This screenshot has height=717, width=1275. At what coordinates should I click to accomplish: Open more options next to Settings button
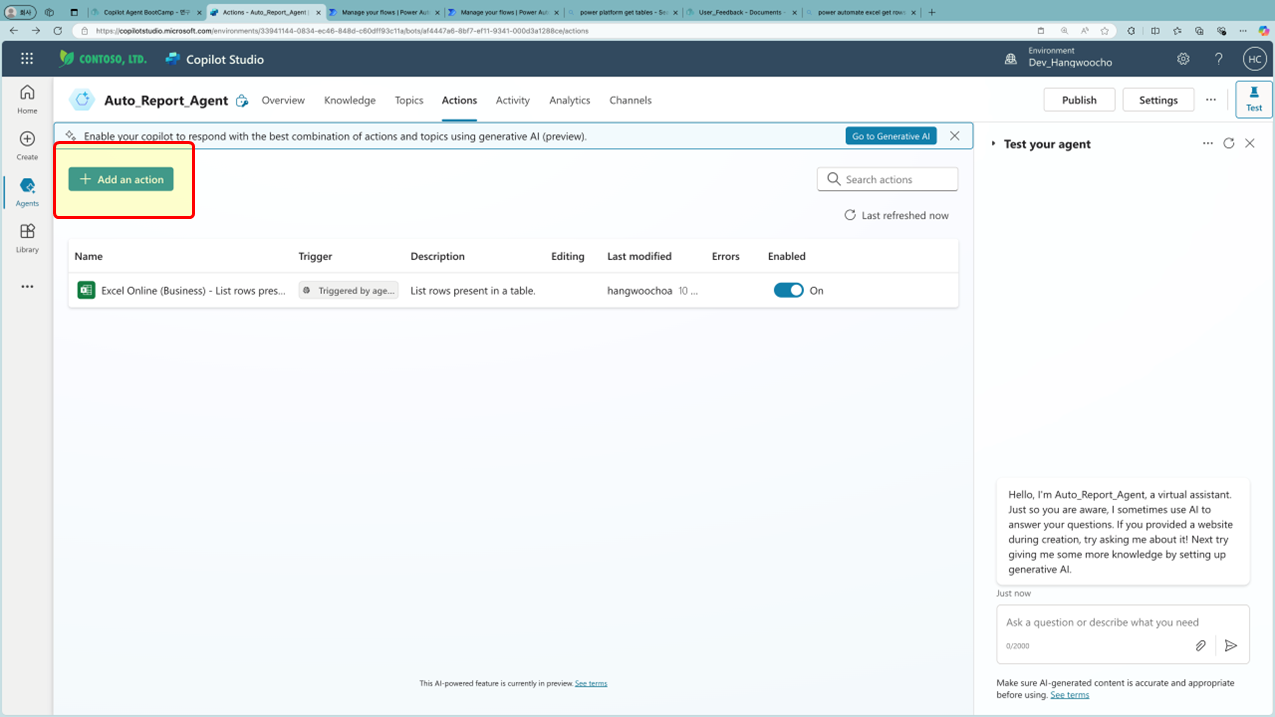[1211, 100]
